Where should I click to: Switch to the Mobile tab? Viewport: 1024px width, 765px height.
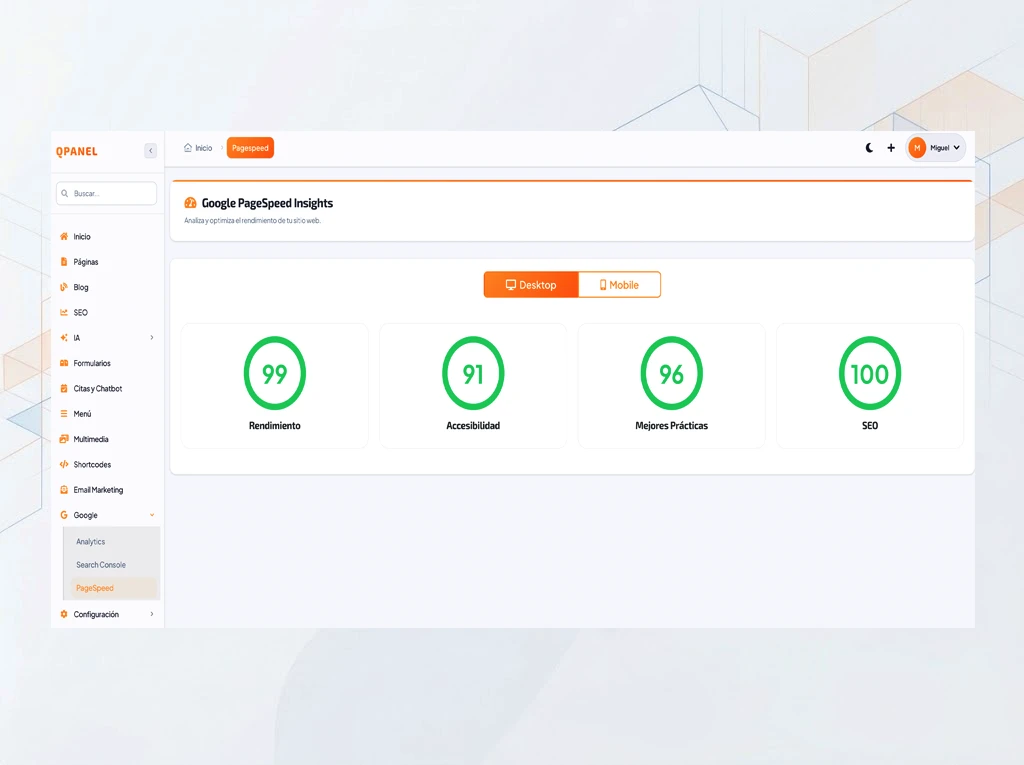pos(619,285)
